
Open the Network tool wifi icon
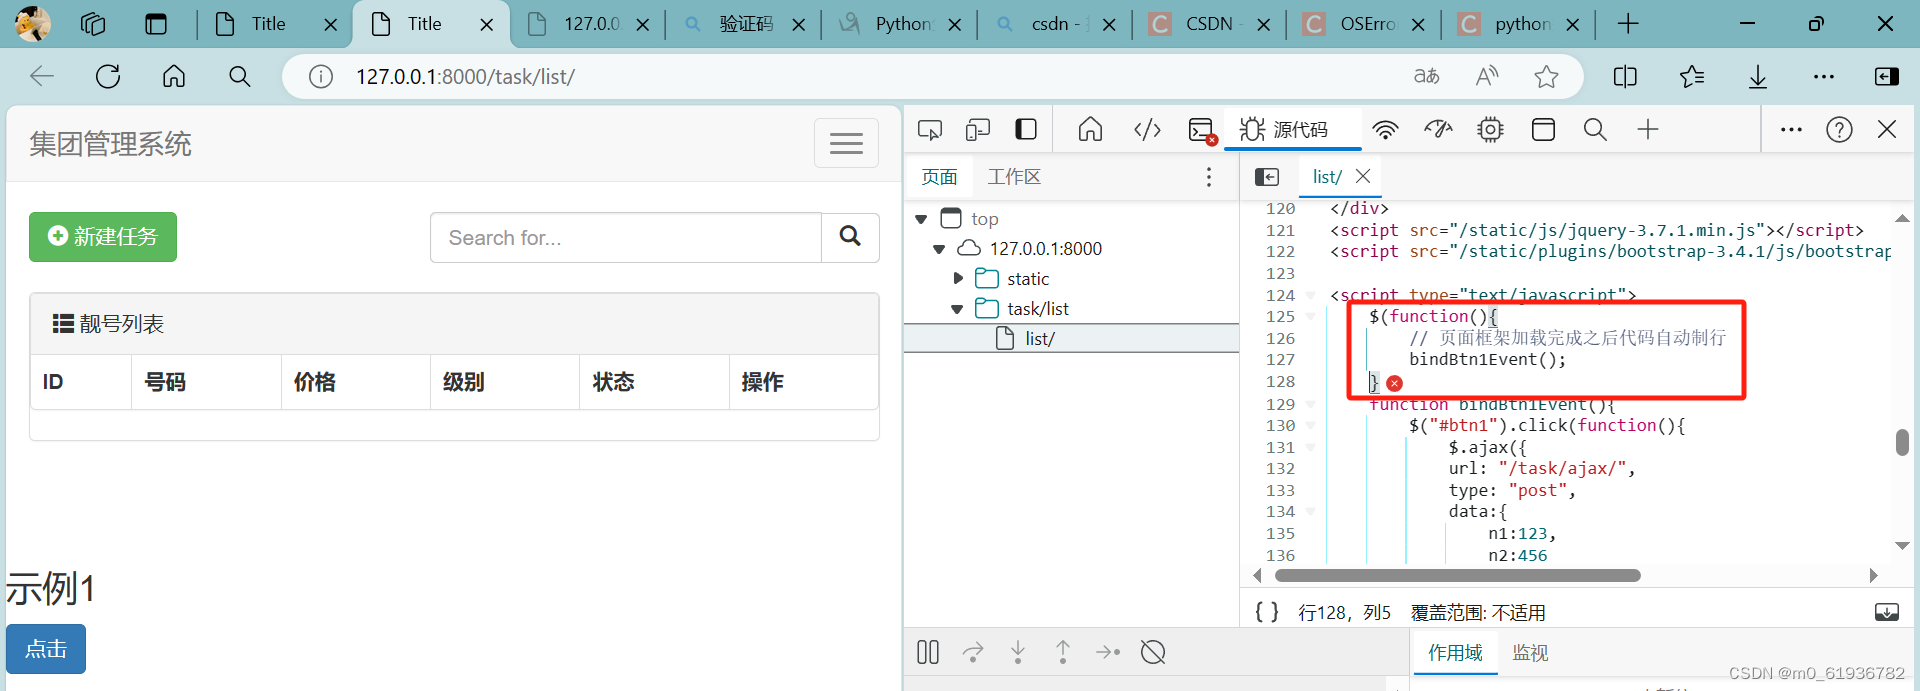click(1385, 129)
